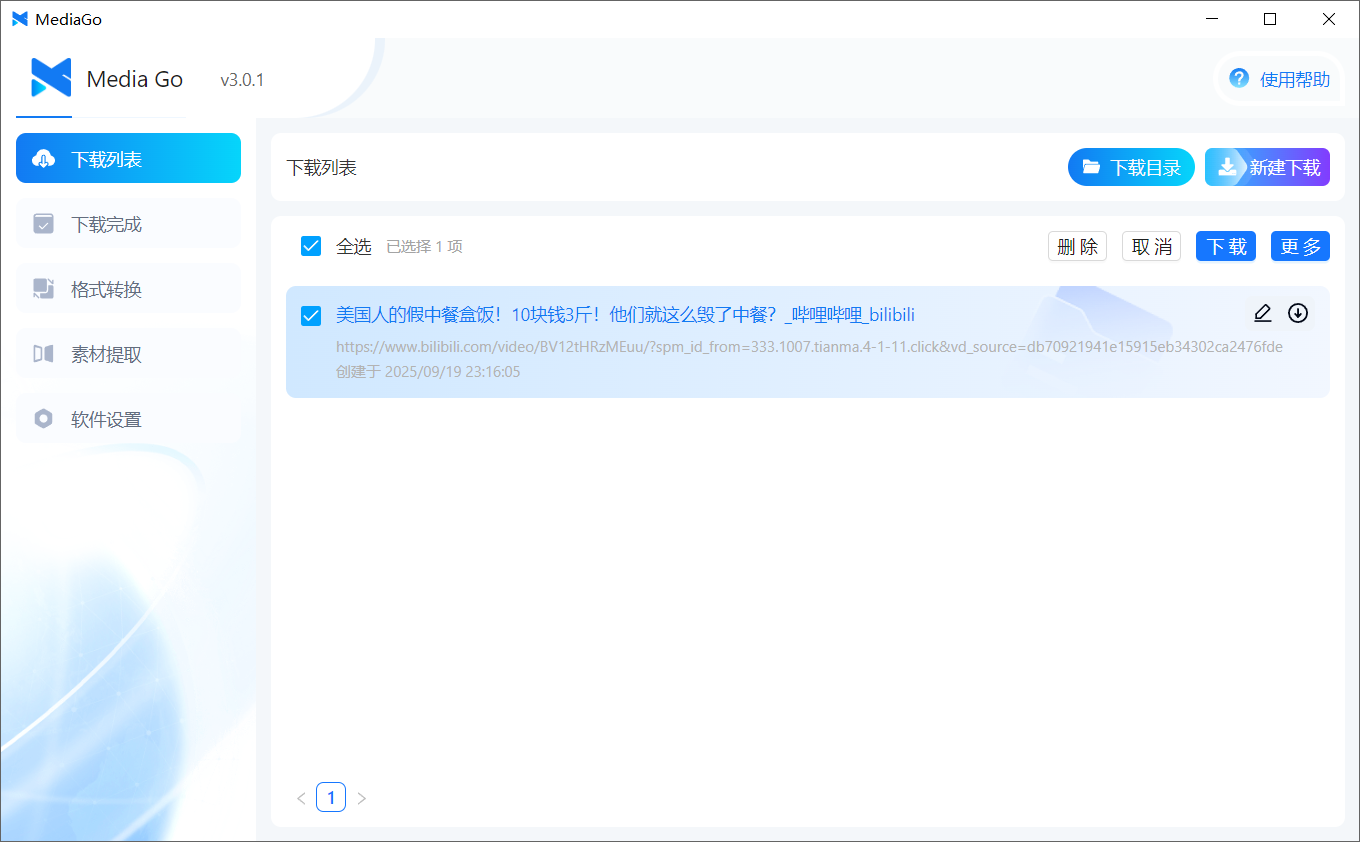
Task: Switch to 下载完成 in sidebar
Action: click(x=128, y=223)
